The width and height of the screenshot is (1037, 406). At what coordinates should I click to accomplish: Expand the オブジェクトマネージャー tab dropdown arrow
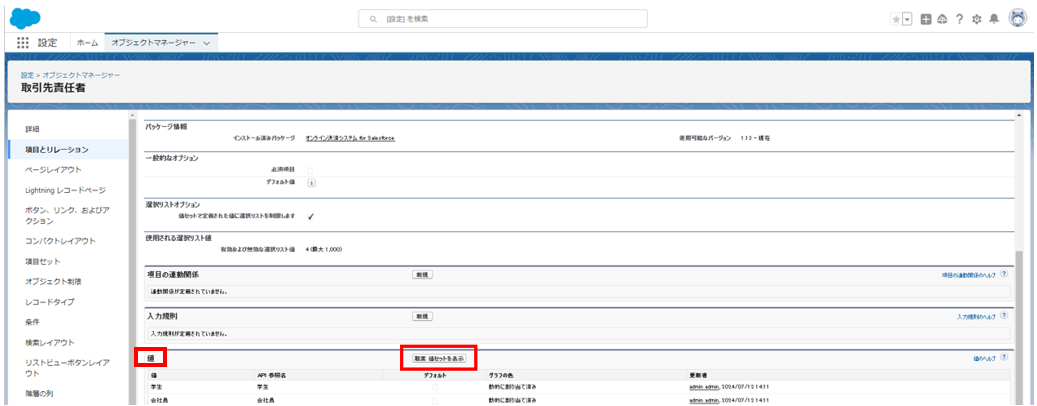(x=207, y=43)
